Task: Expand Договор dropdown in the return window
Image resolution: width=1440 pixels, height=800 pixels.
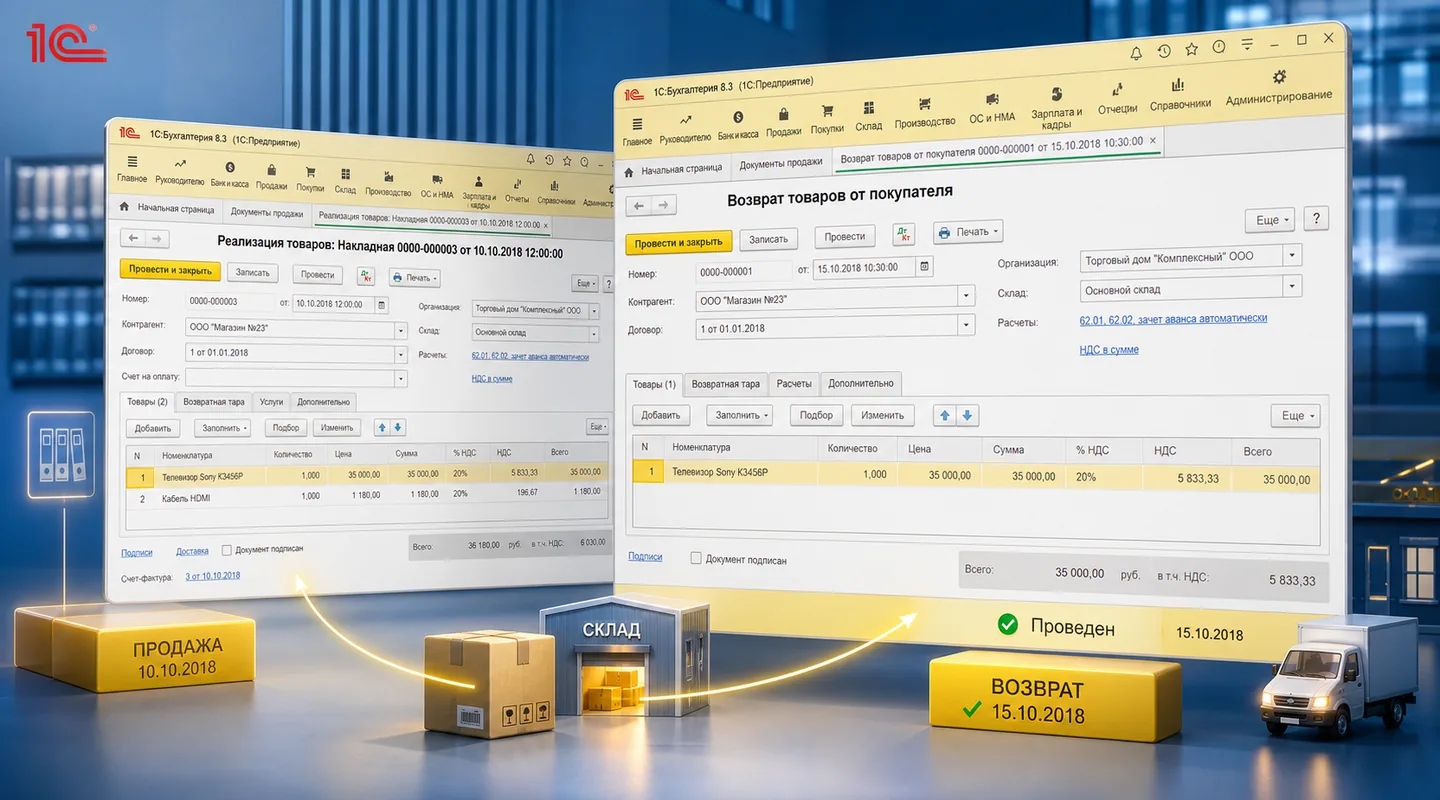Action: click(966, 325)
